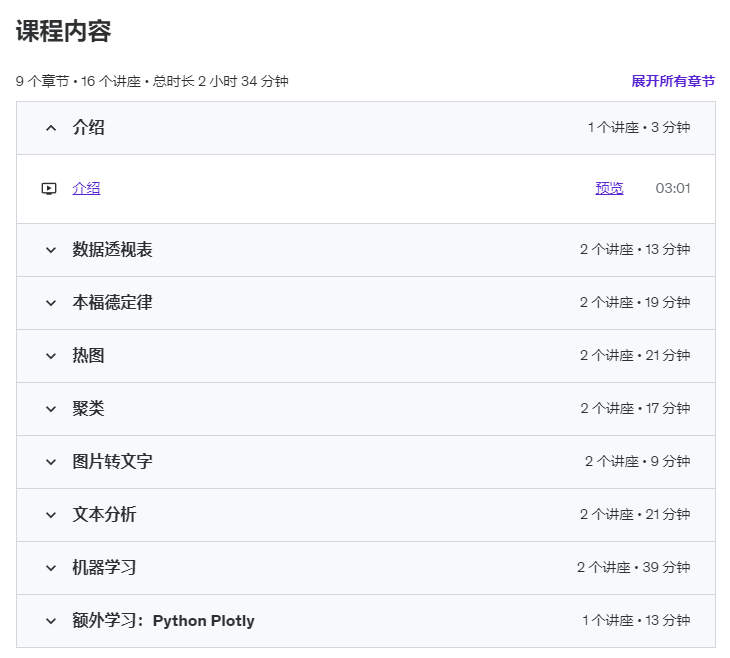Expand the 数据透视表 section chevron

51,250
